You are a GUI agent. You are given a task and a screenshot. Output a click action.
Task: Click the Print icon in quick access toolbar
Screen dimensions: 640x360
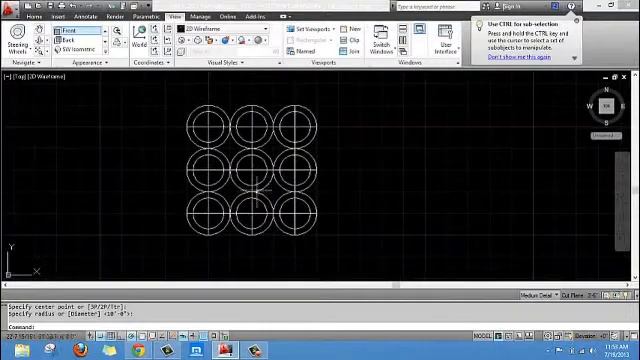tap(61, 6)
